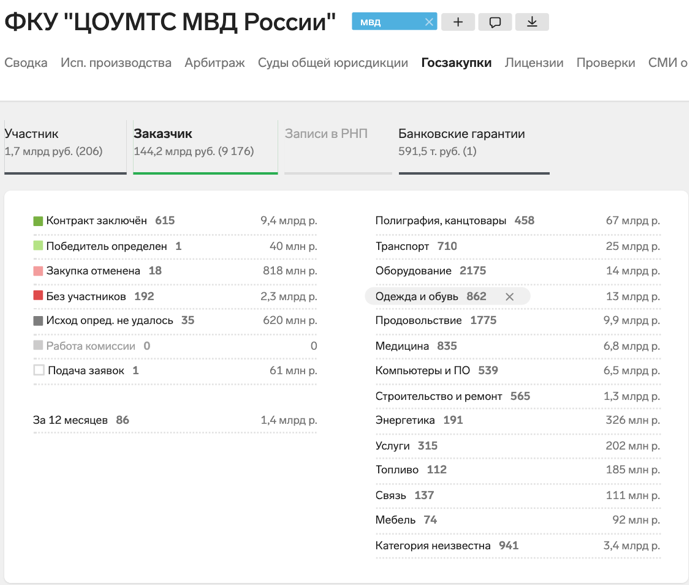This screenshot has width=689, height=585.
Task: Select the Заказчик subtab
Action: (x=205, y=147)
